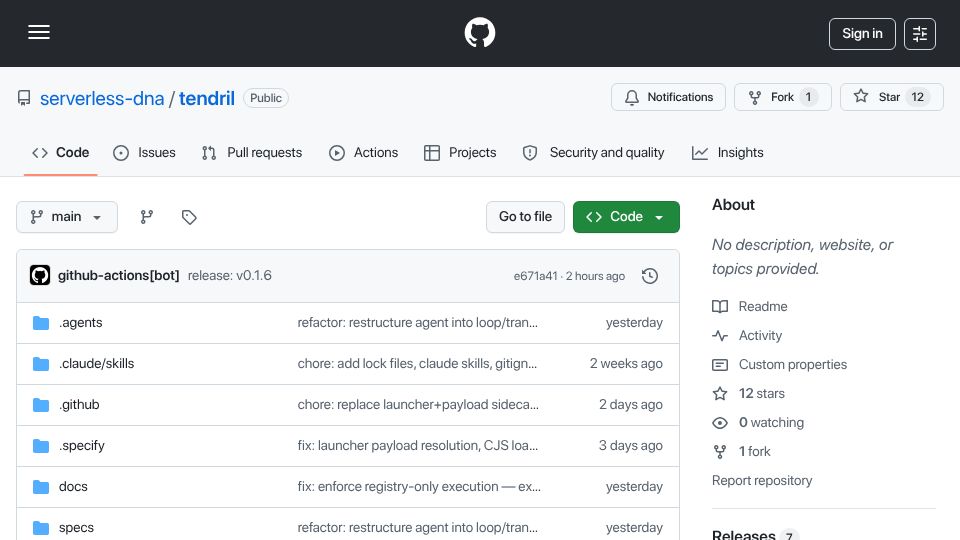Click the github-actions[bot] avatar
960x540 pixels.
40,276
